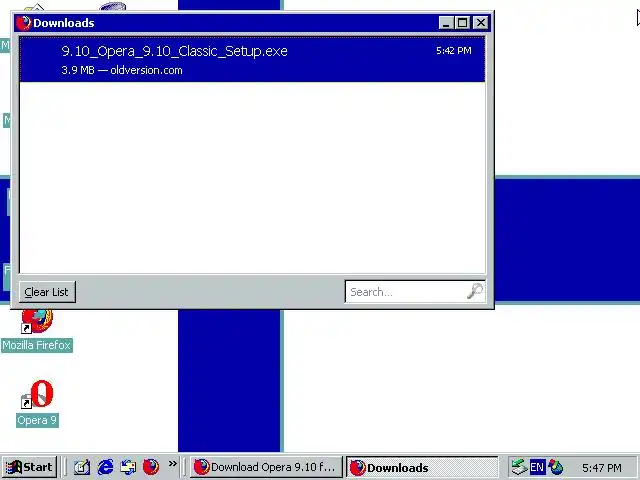
Task: Expand hidden Quick Launch items chevron
Action: 173,464
